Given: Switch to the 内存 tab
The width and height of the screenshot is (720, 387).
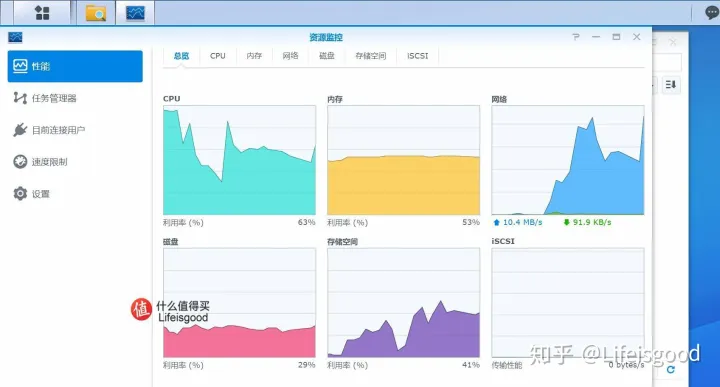Looking at the screenshot, I should coord(254,56).
